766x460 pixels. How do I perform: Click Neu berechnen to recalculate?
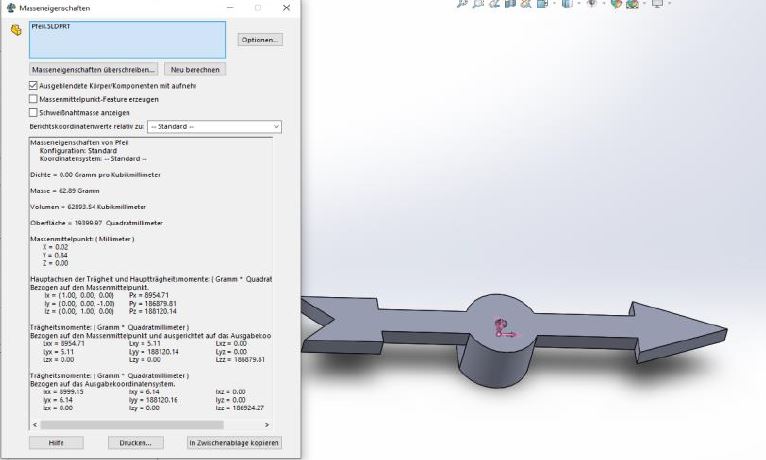click(x=194, y=69)
